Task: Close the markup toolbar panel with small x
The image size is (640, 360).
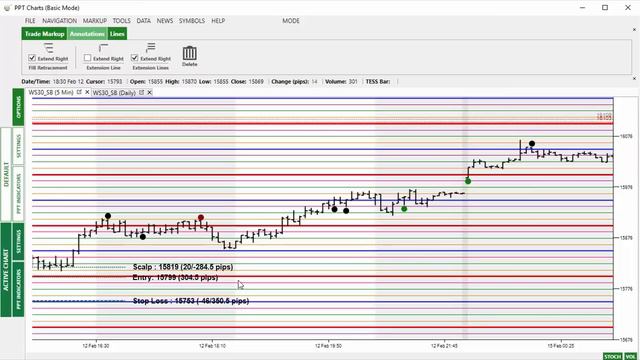Action: (634, 29)
